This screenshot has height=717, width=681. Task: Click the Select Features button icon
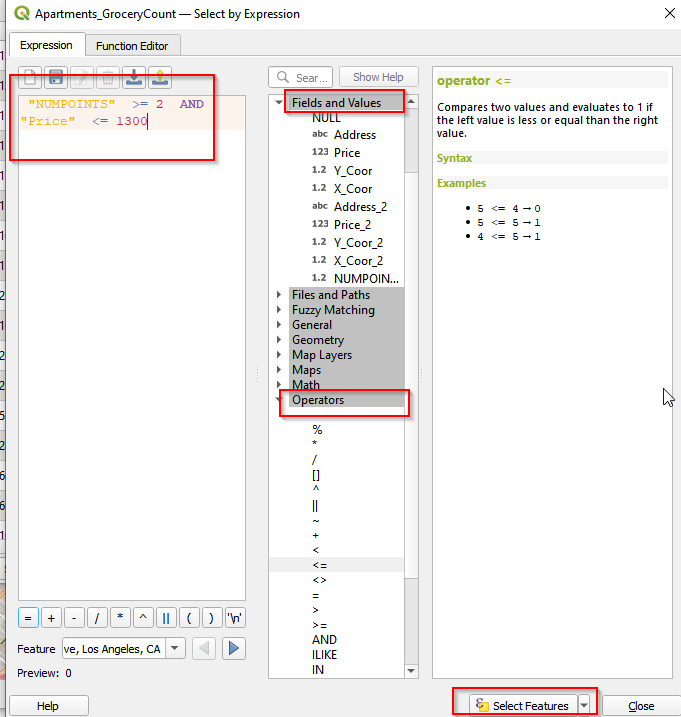point(482,705)
